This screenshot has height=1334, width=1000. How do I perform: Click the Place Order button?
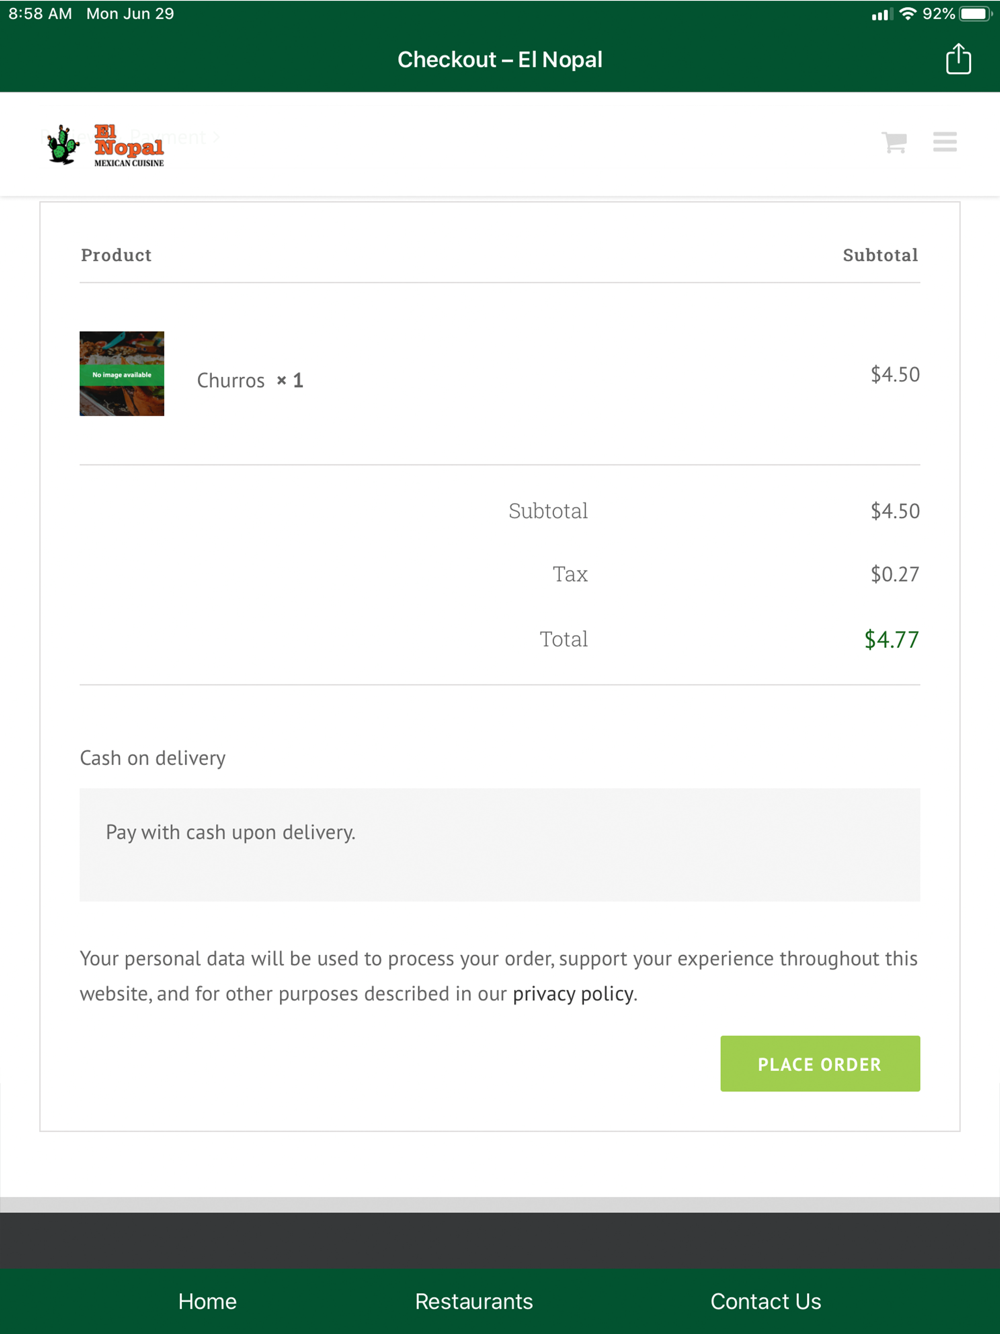(820, 1064)
